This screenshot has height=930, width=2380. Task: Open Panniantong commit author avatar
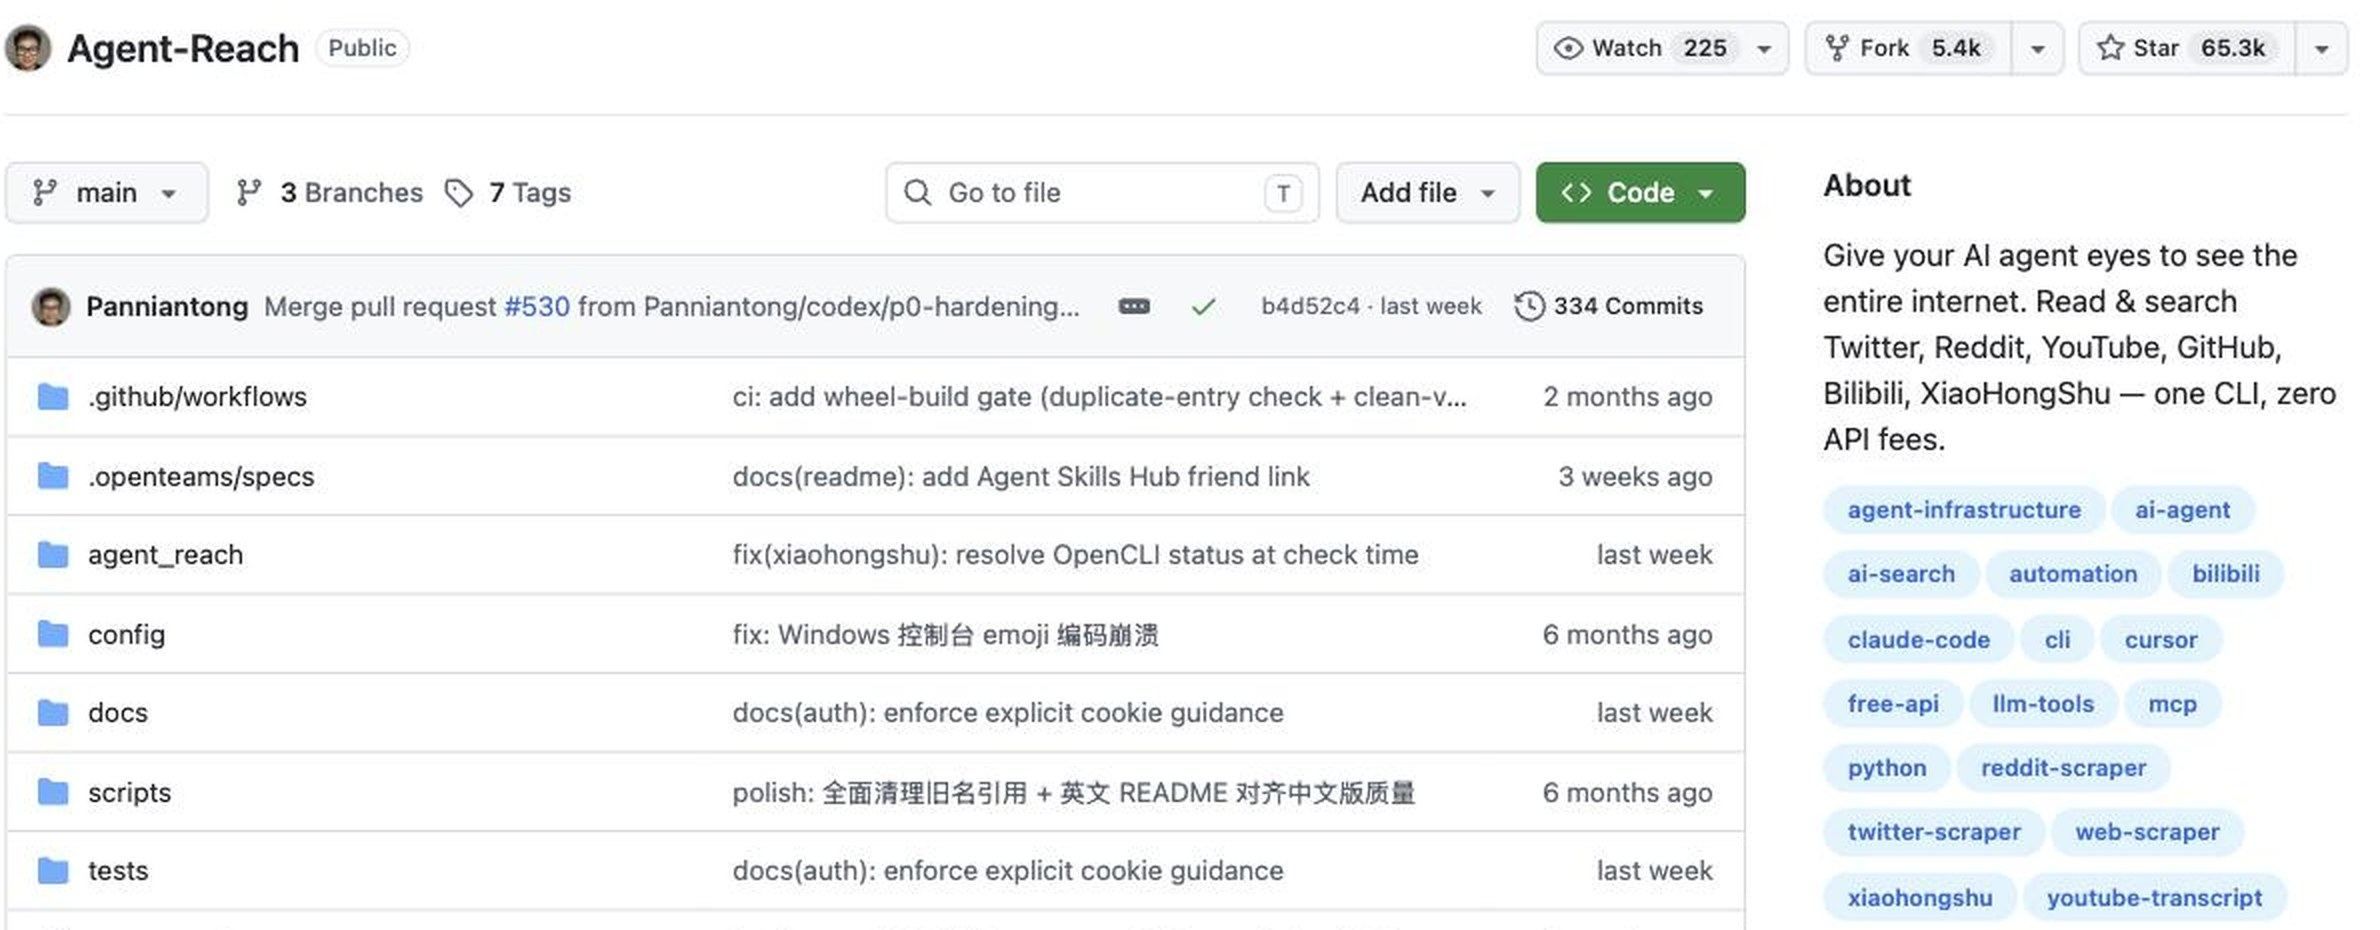pos(50,306)
